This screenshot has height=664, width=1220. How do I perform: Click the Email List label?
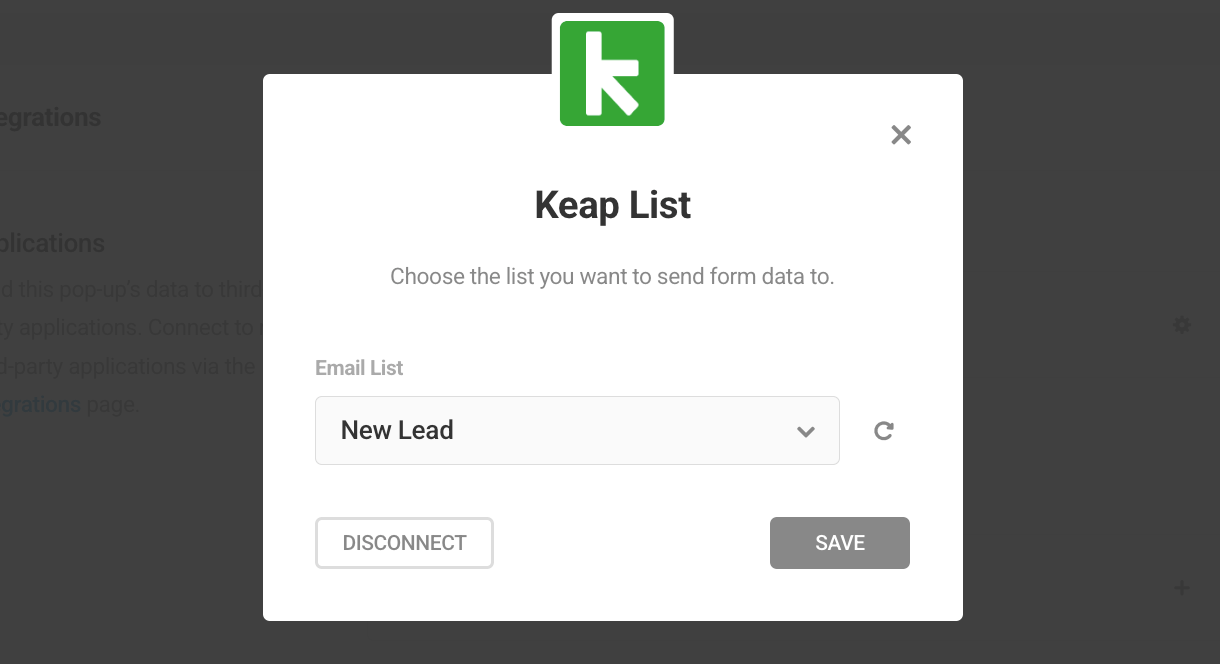click(358, 367)
